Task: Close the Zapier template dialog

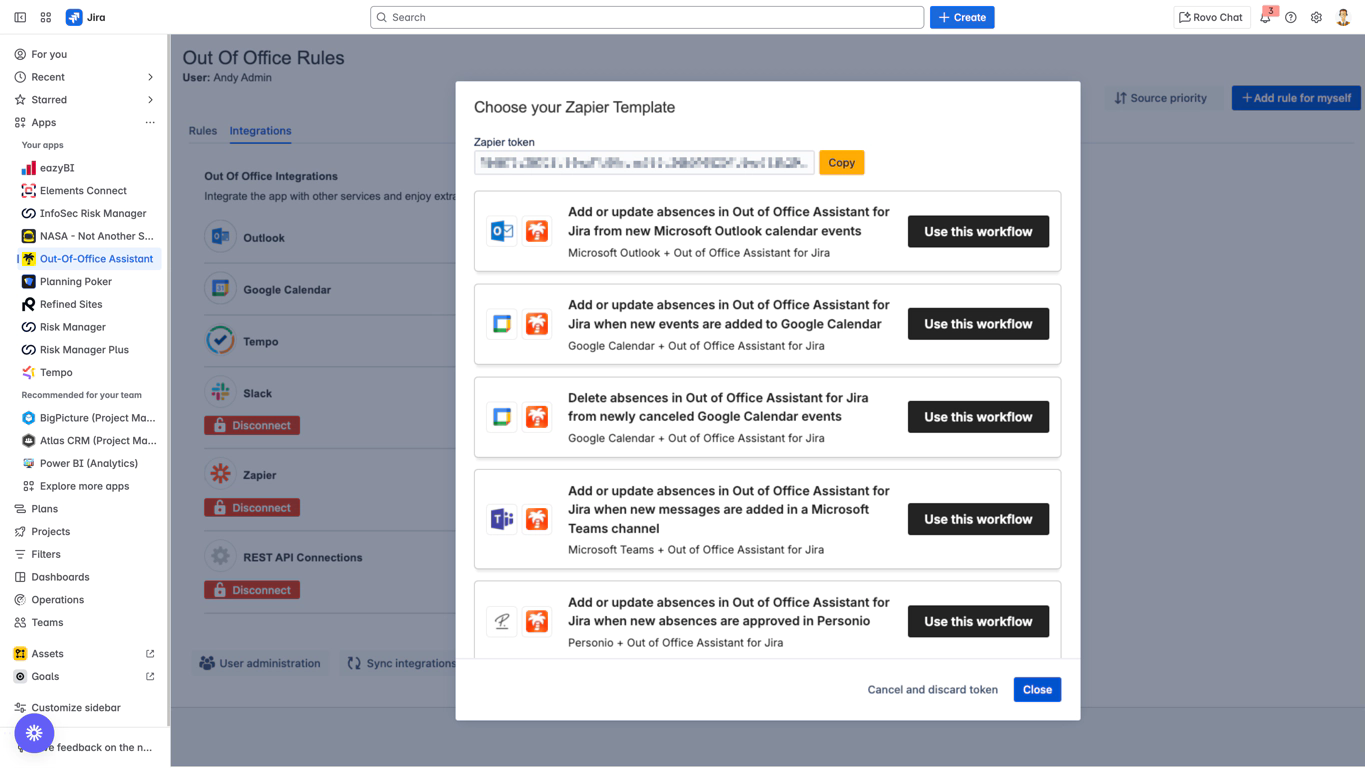Action: pos(1036,689)
